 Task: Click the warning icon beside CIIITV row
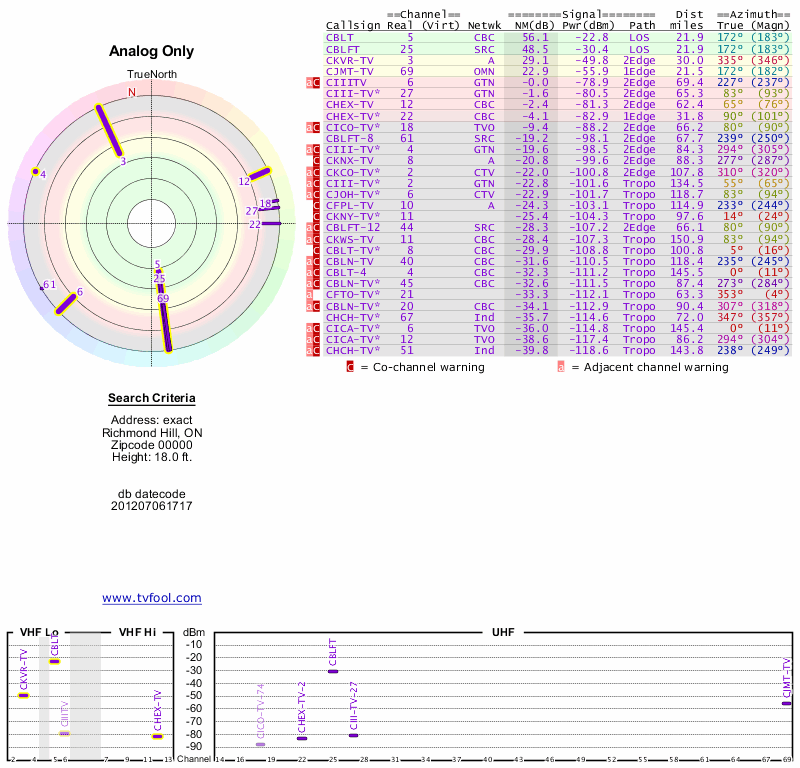coord(313,82)
